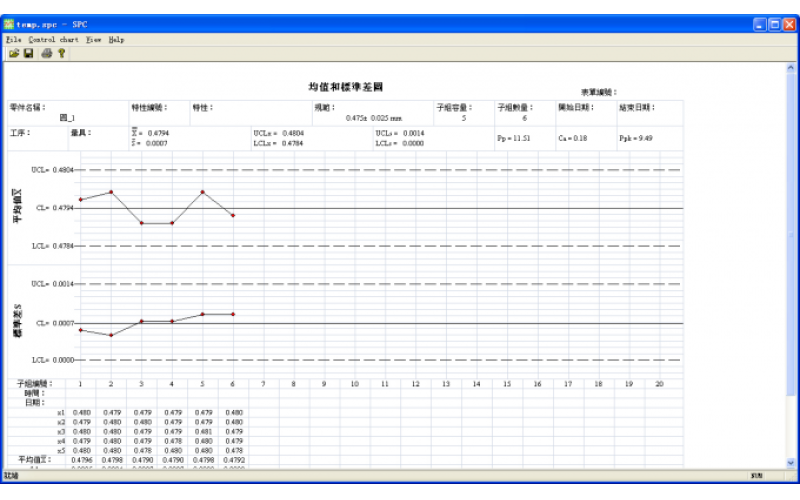The height and width of the screenshot is (500, 800).
Task: Click the part name value 圆_1
Action: click(x=68, y=117)
